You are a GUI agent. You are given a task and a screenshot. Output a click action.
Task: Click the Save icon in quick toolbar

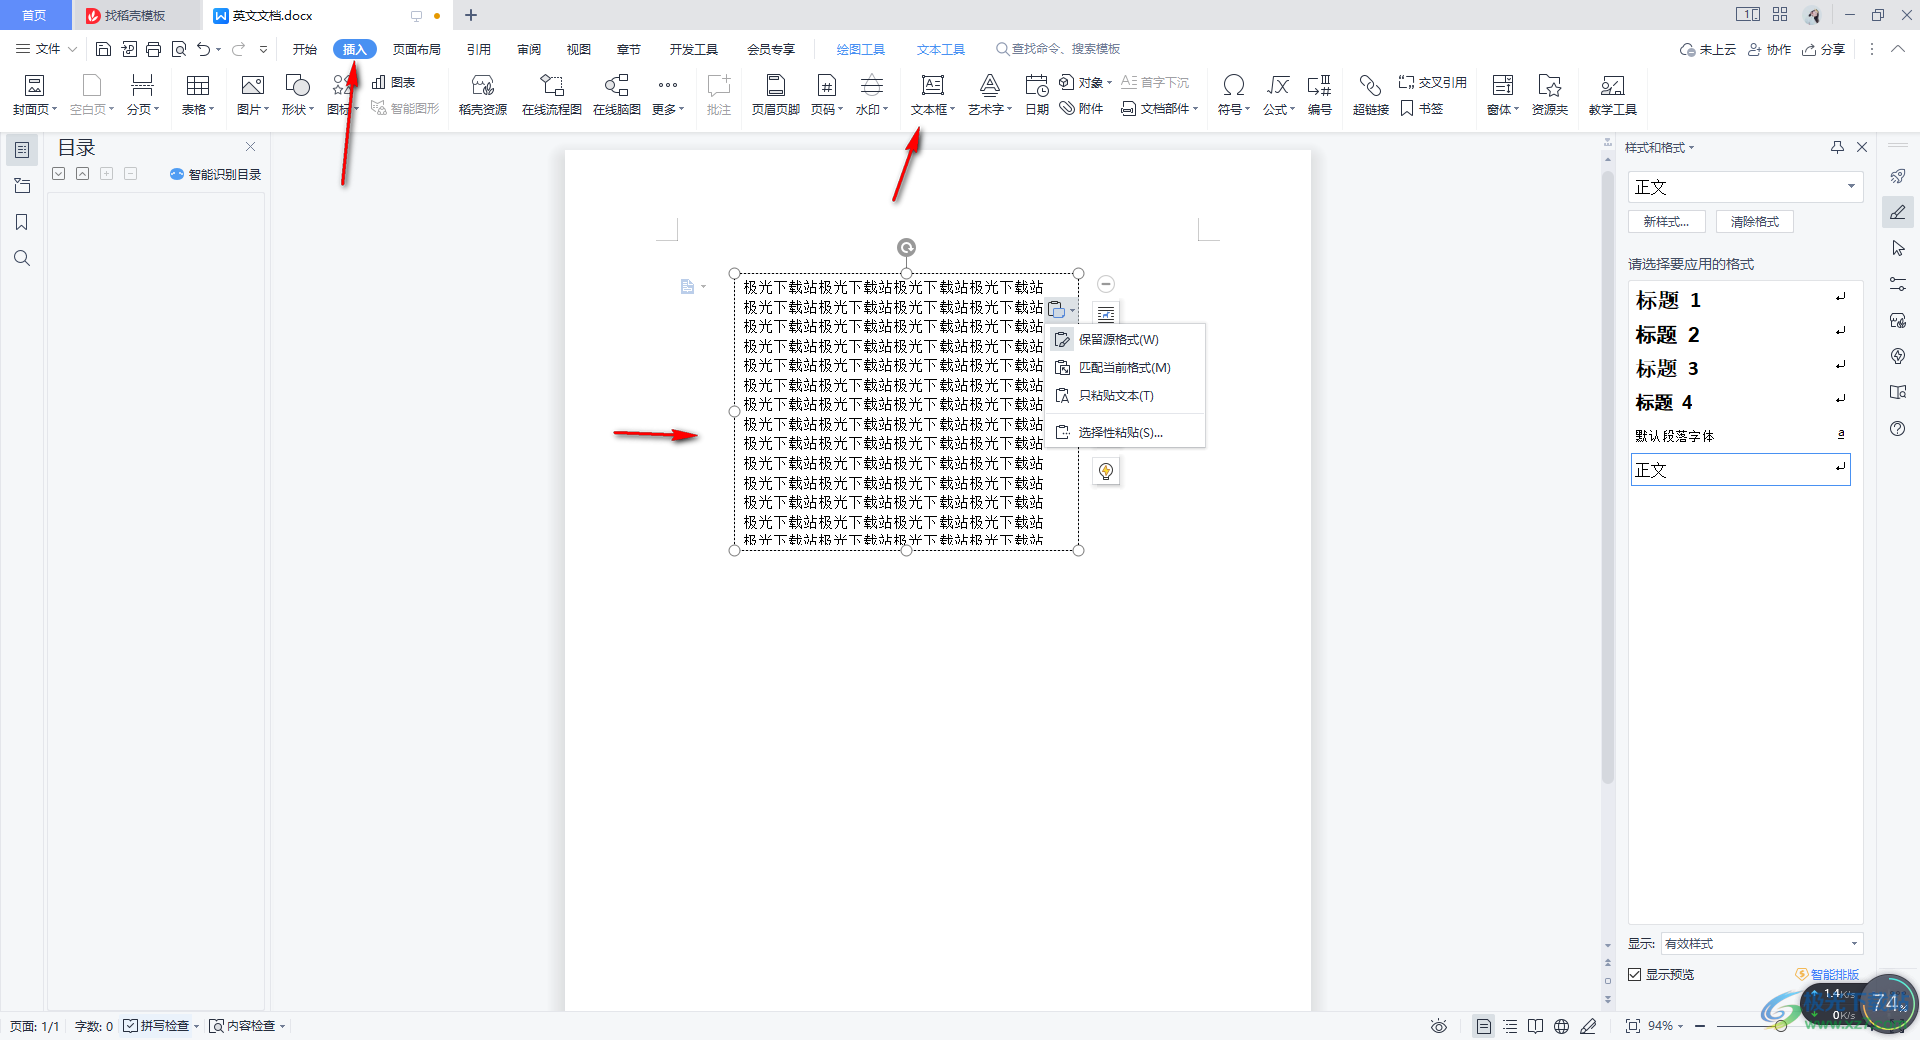point(103,49)
